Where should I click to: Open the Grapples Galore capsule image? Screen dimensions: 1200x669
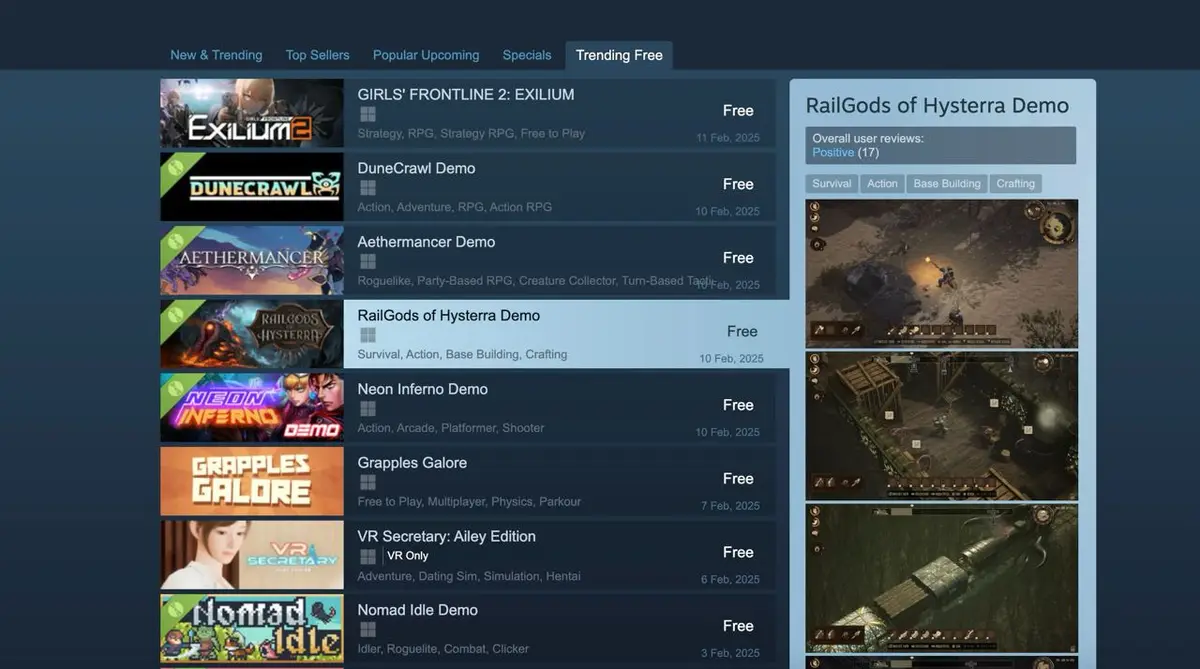pyautogui.click(x=252, y=481)
